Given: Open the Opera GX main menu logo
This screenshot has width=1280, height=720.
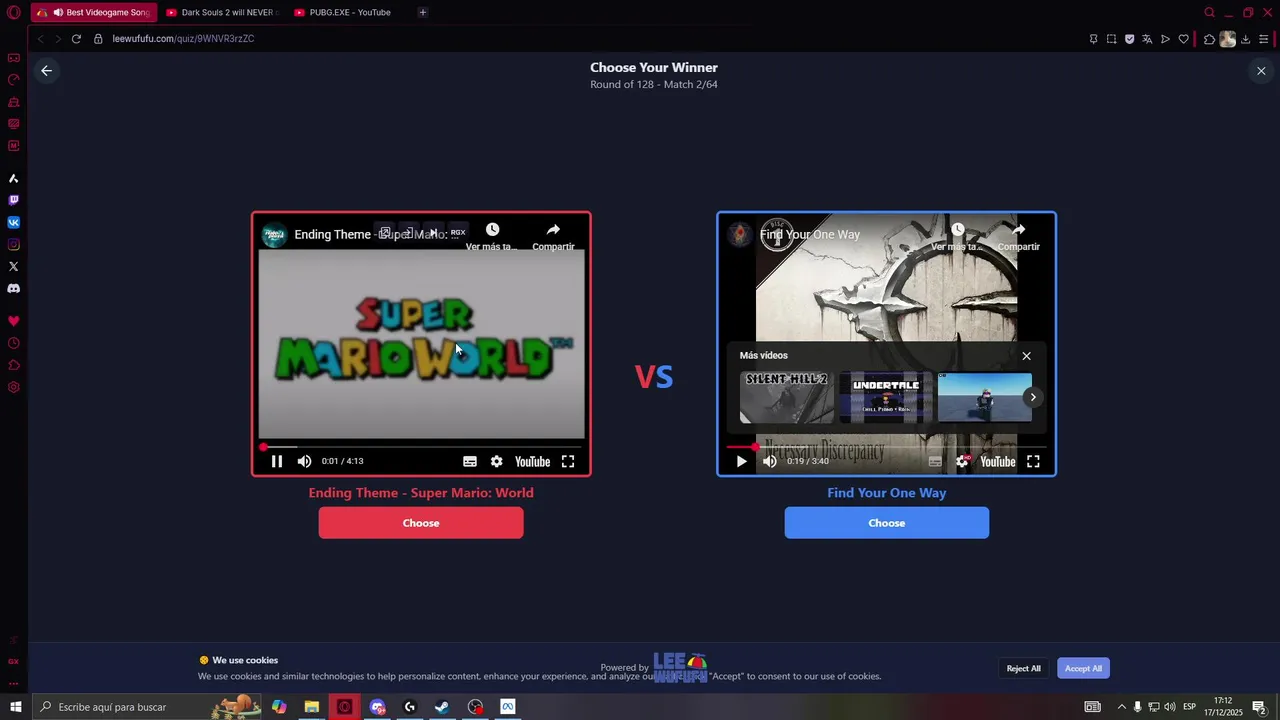Looking at the screenshot, I should click(x=13, y=13).
